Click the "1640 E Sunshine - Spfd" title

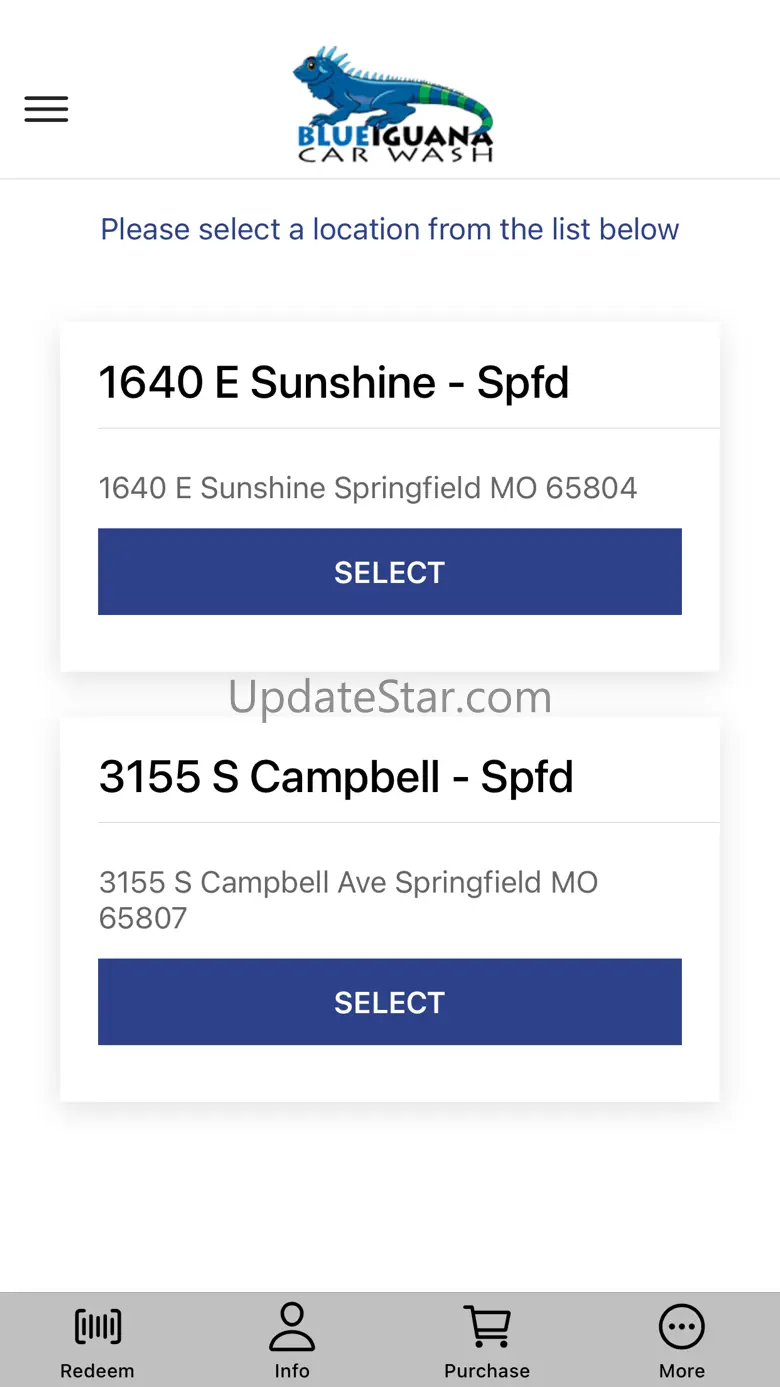pos(334,382)
